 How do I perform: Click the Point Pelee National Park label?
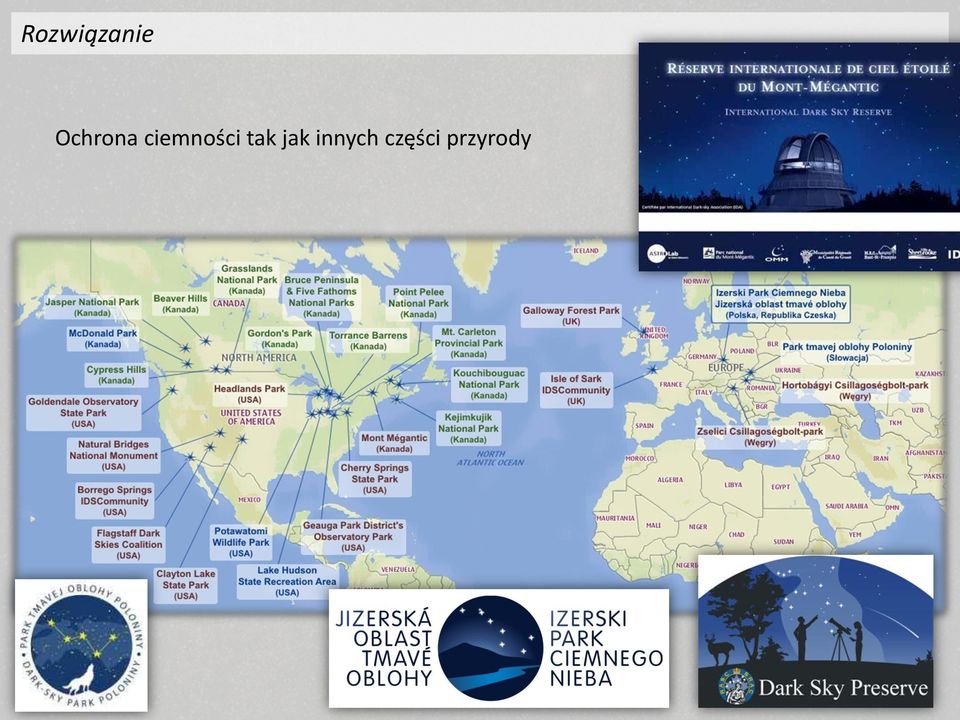[x=418, y=303]
